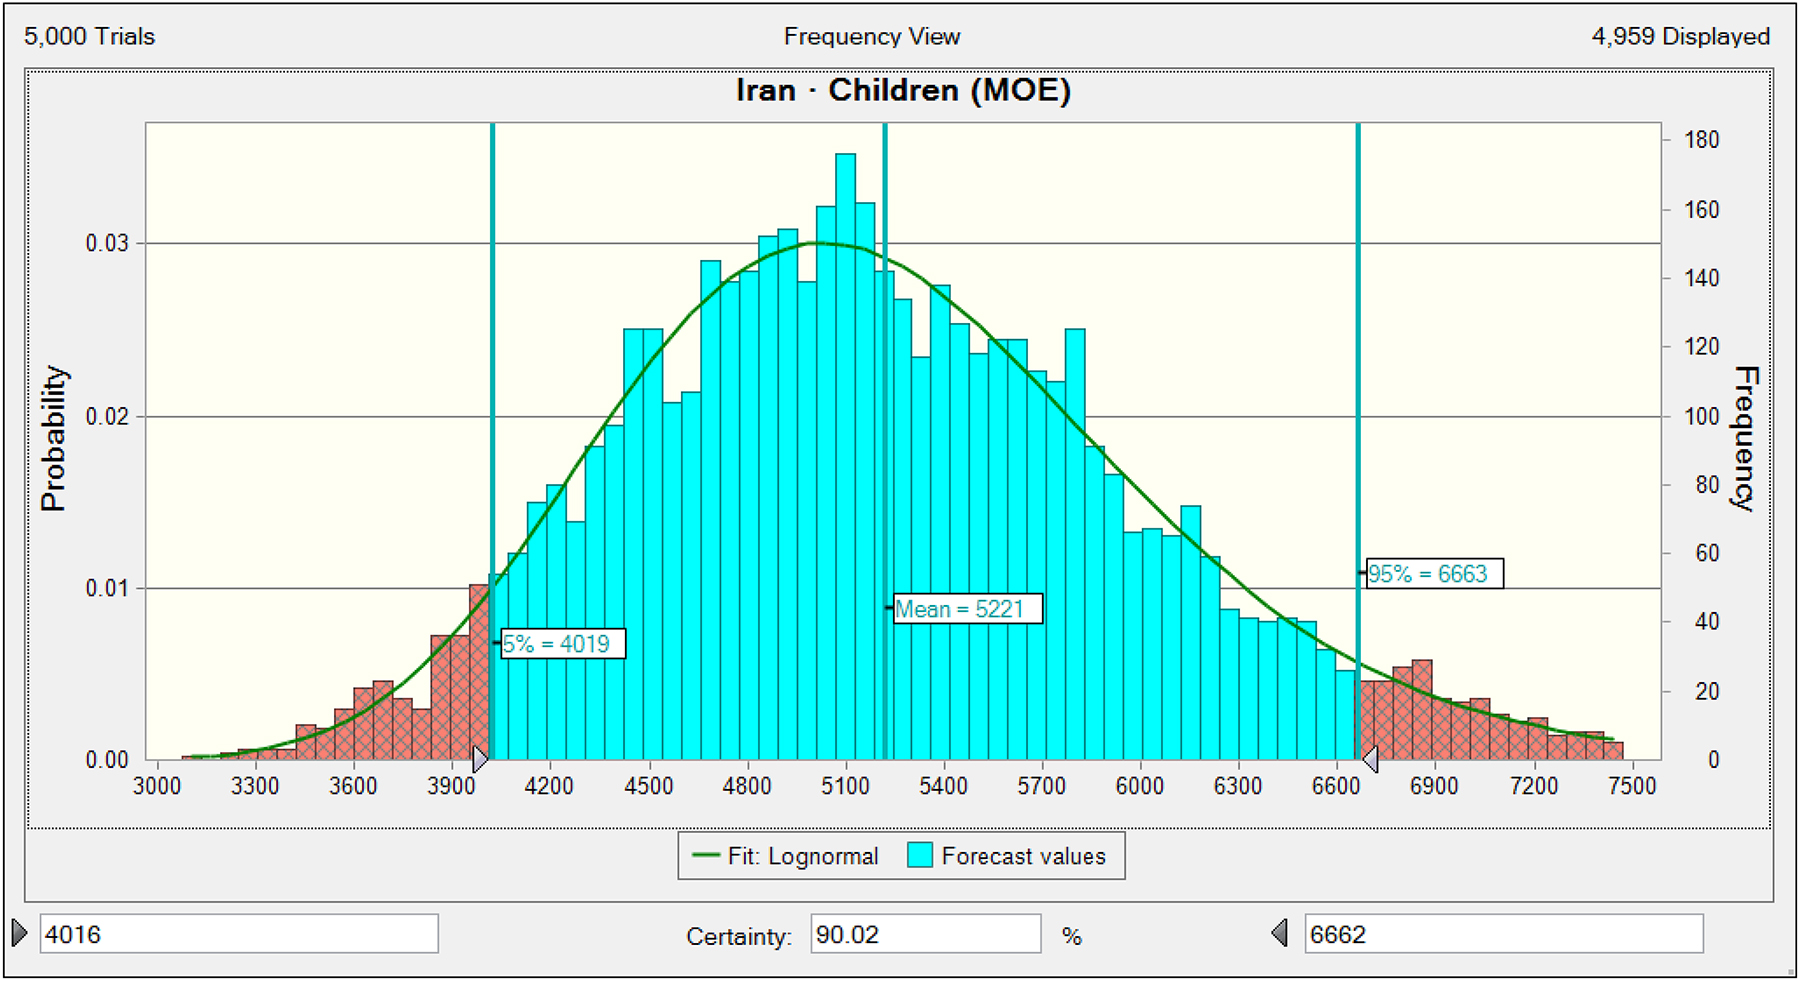The image size is (1800, 981).
Task: Click the Probability axis title on left
Action: [53, 439]
